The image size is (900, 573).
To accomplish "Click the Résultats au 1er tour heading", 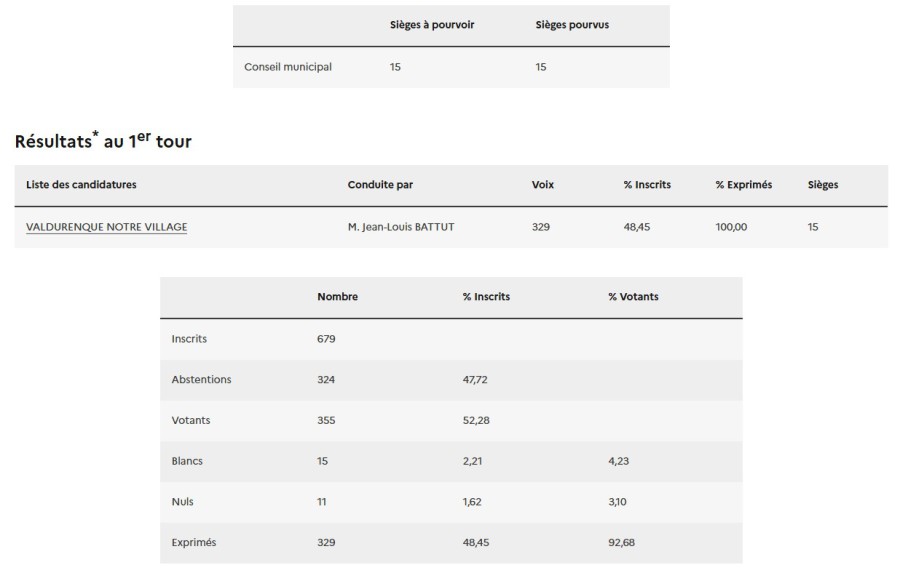I will point(103,141).
